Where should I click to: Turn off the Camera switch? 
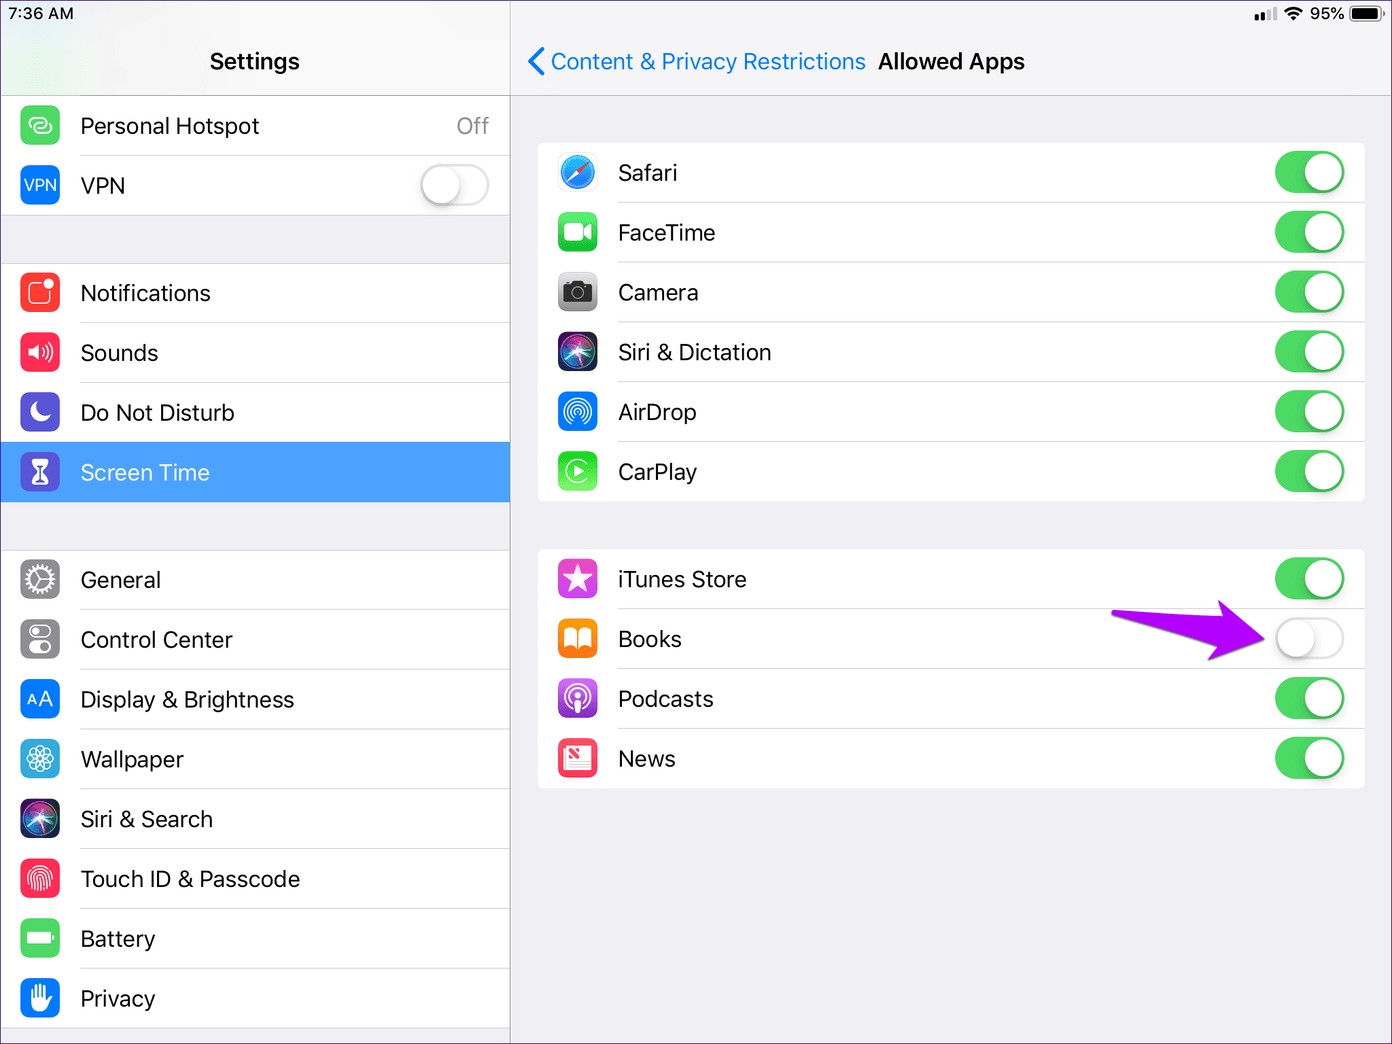coord(1308,292)
